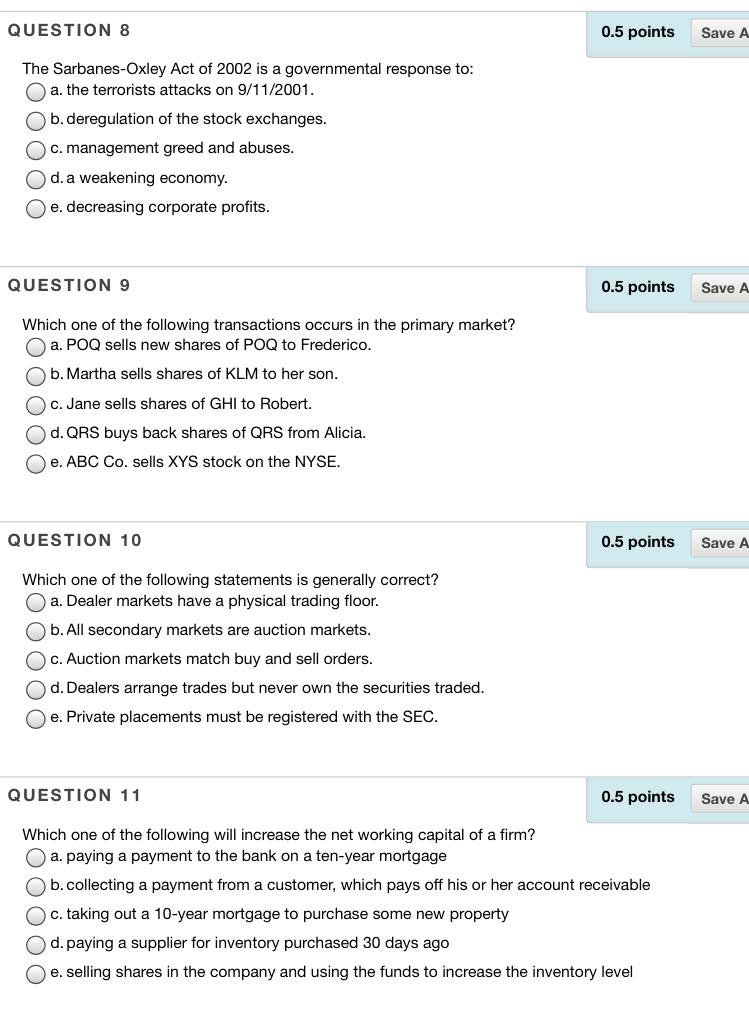Choose b. collecting a payment from a customer
The image size is (749, 1009).
click(x=35, y=886)
